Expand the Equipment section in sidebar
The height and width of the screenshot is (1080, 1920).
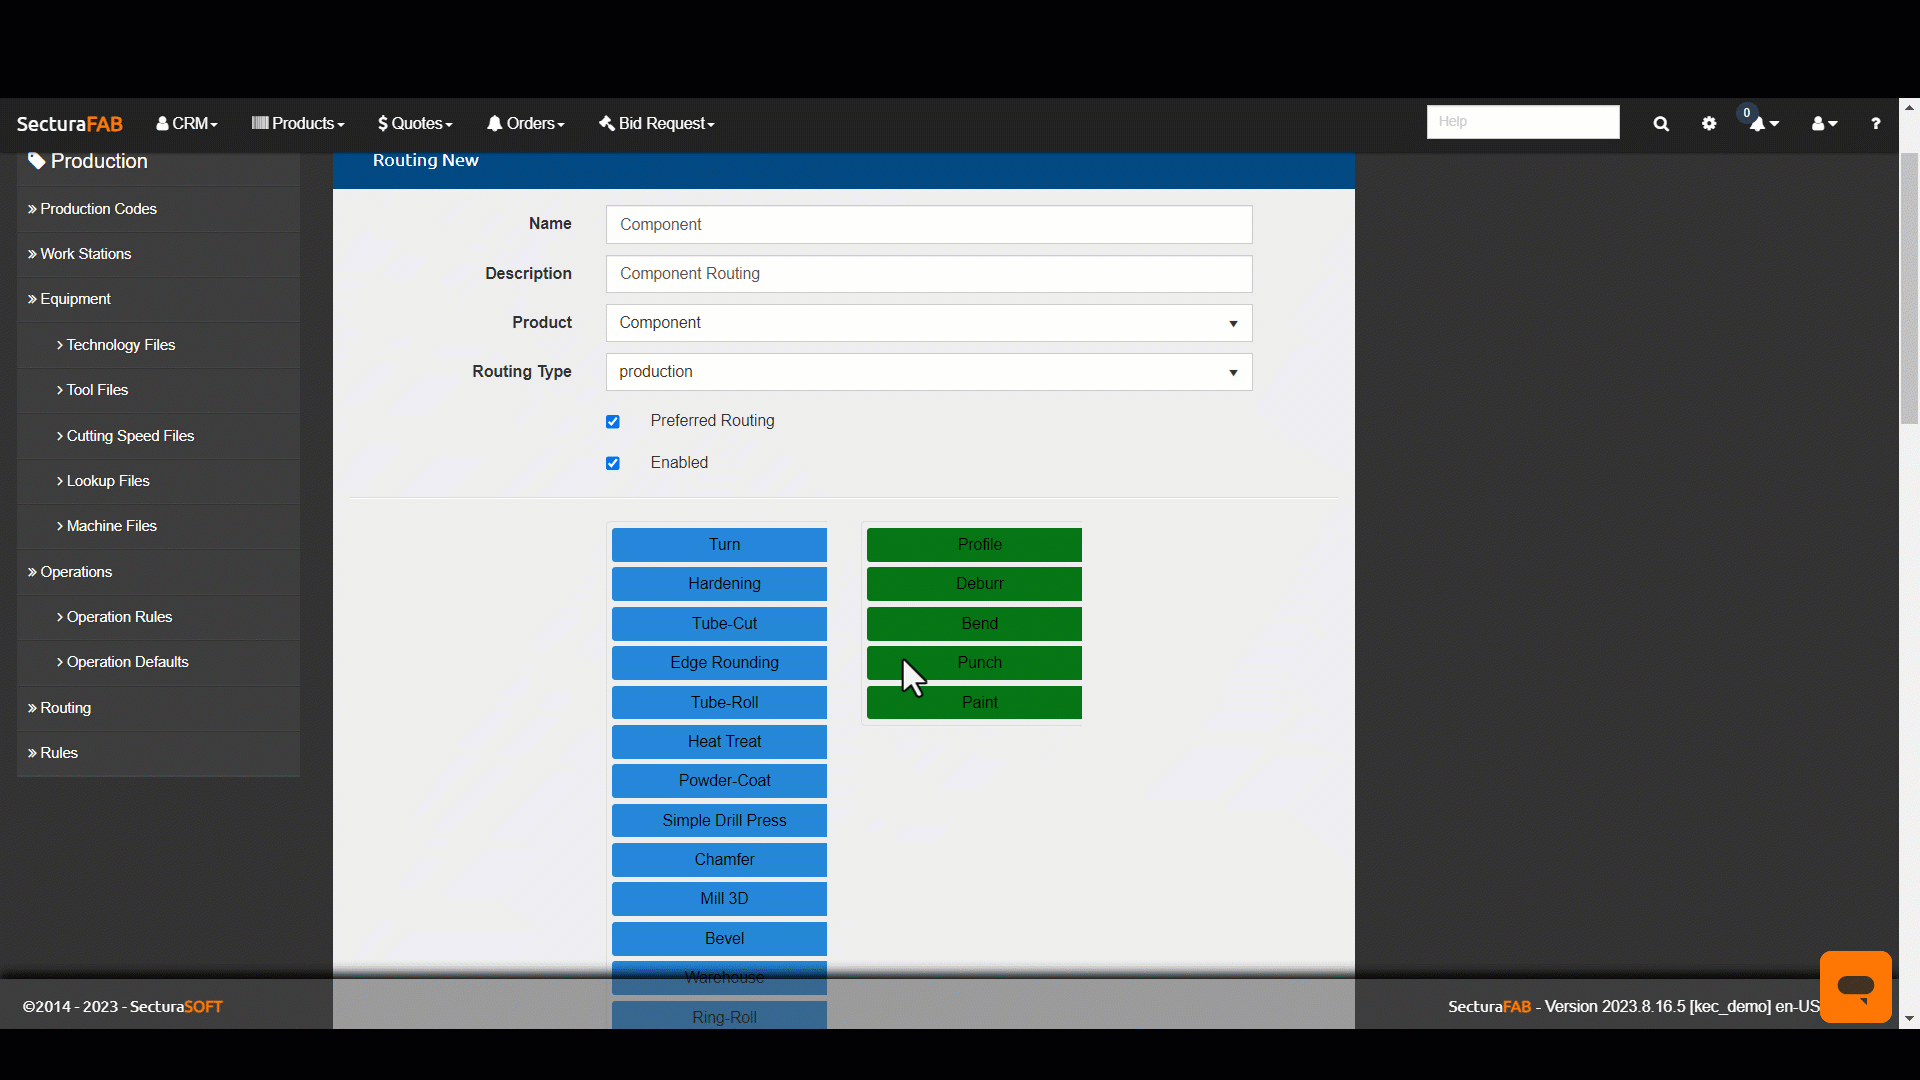(x=73, y=298)
